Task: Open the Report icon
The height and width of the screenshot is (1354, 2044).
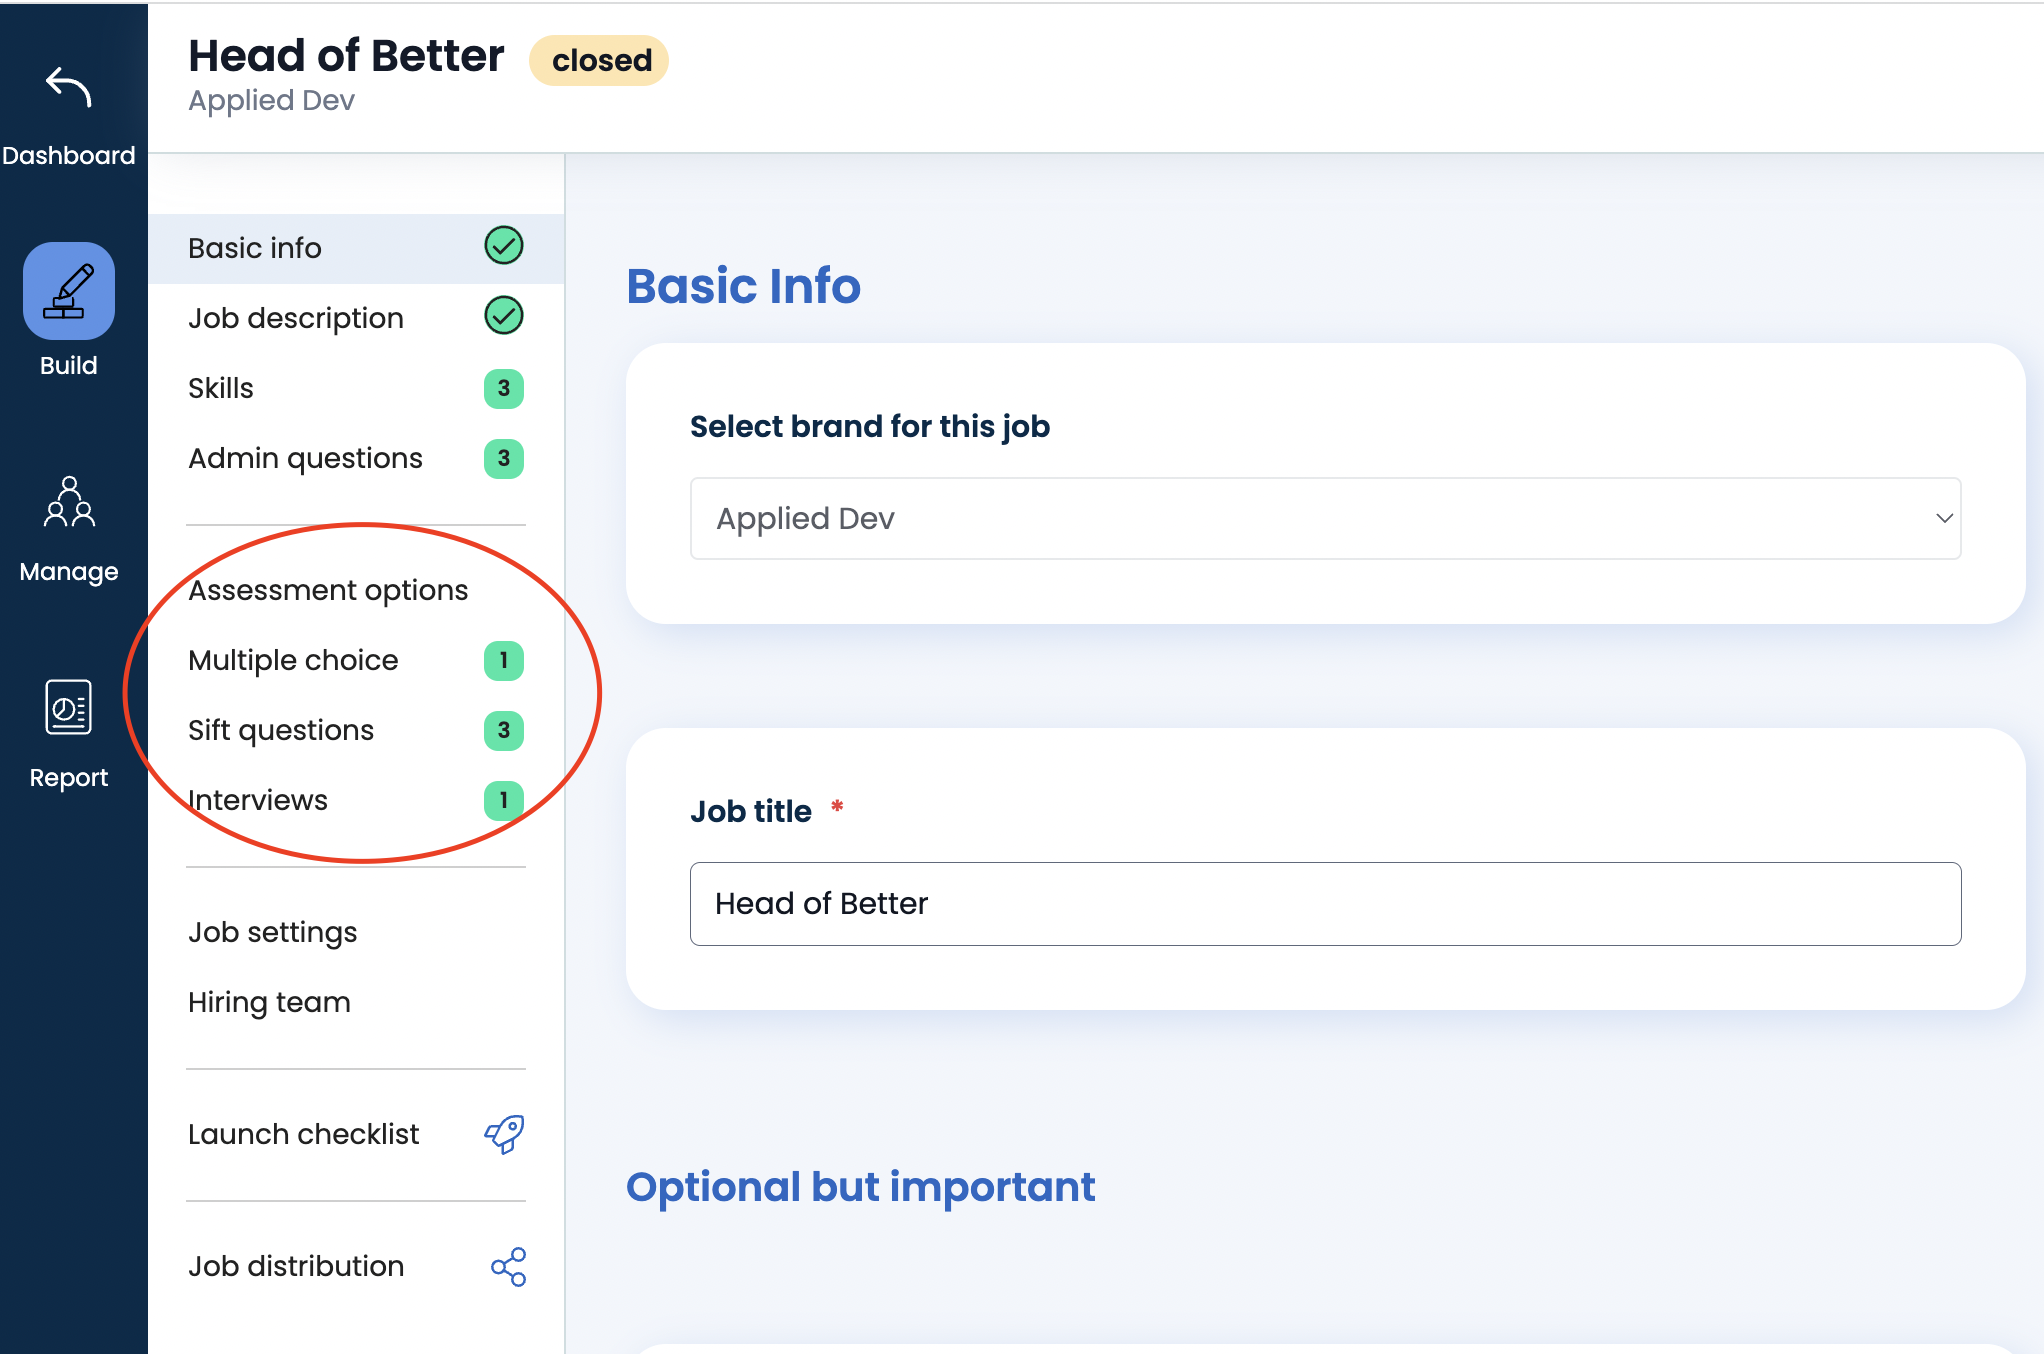Action: point(68,708)
